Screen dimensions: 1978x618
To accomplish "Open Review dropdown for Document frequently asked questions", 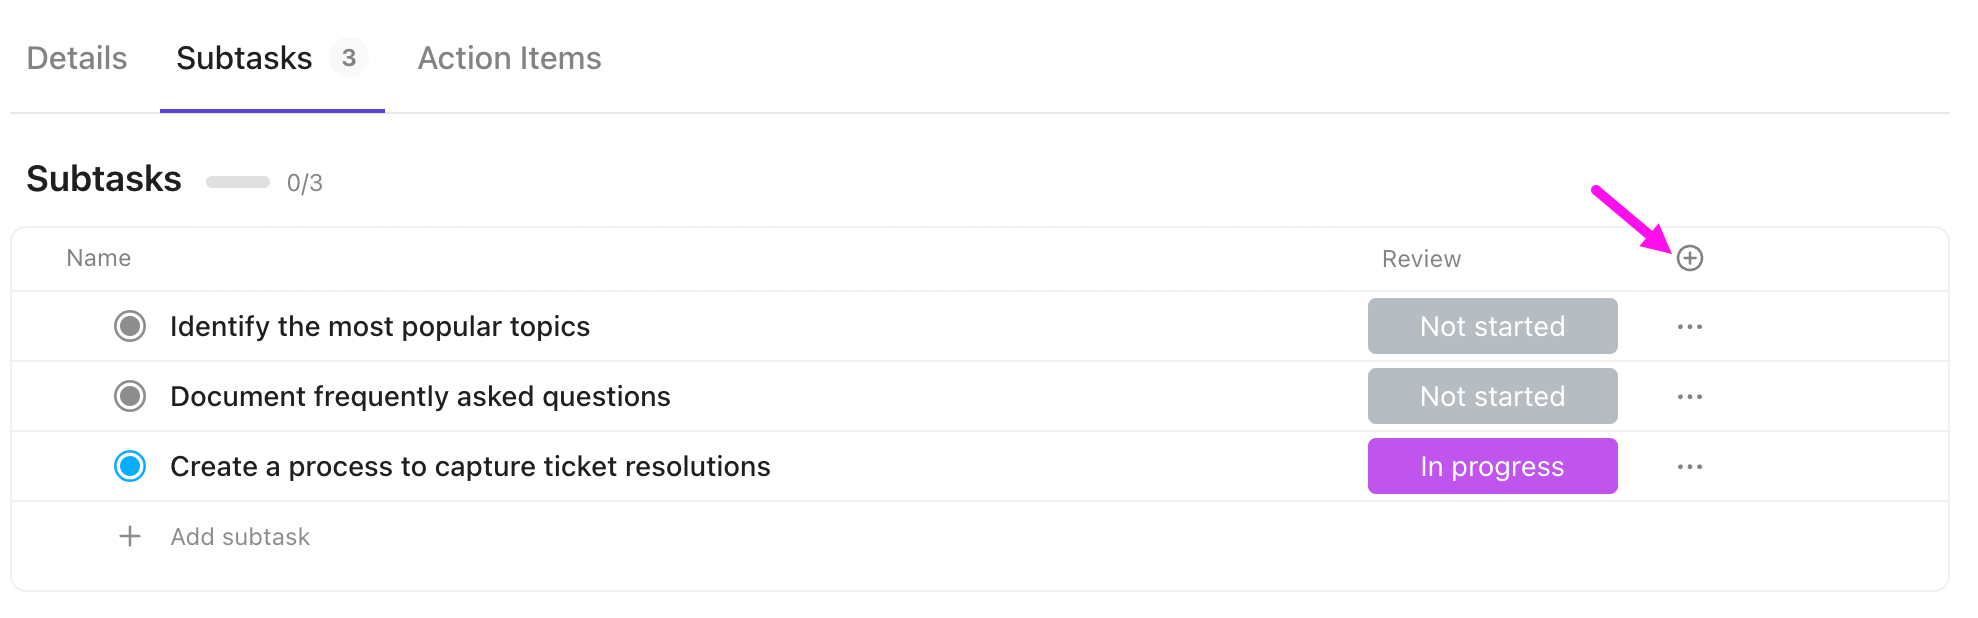I will click(1492, 397).
